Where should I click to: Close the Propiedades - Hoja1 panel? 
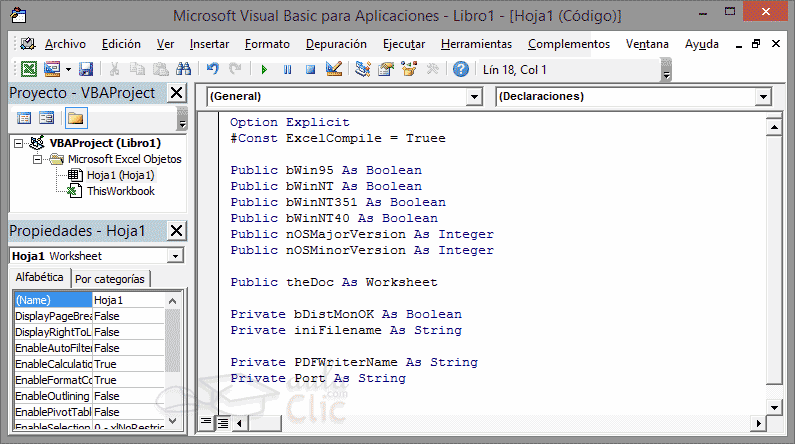point(176,231)
